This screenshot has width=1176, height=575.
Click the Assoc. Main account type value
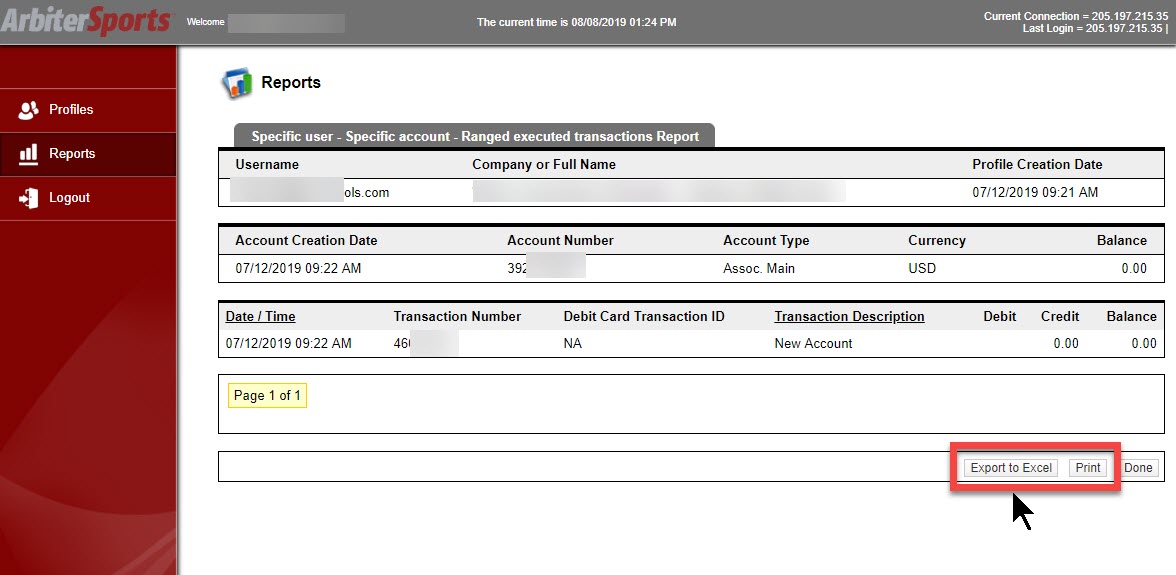click(x=758, y=268)
